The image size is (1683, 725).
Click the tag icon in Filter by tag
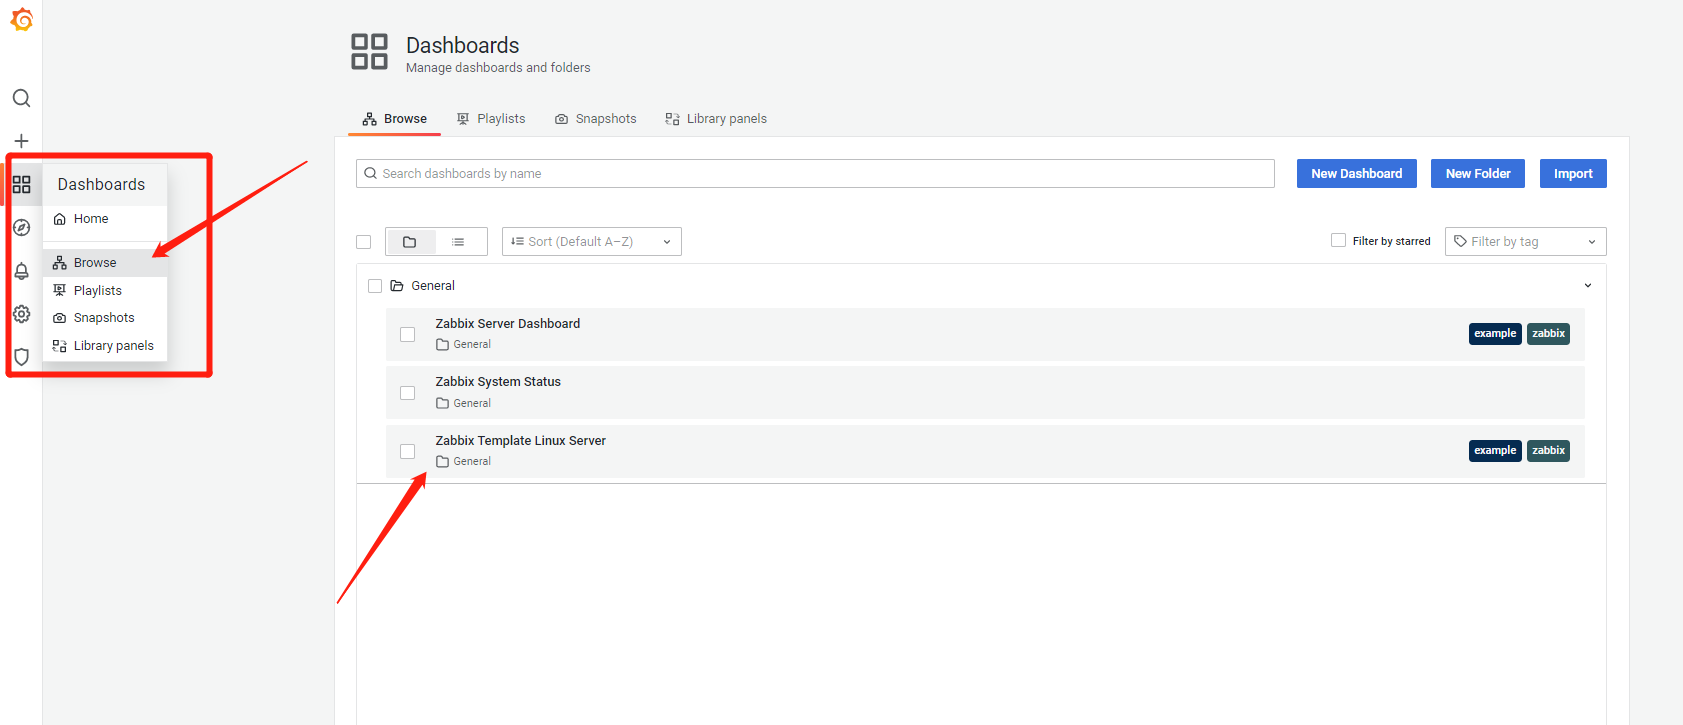point(1460,241)
